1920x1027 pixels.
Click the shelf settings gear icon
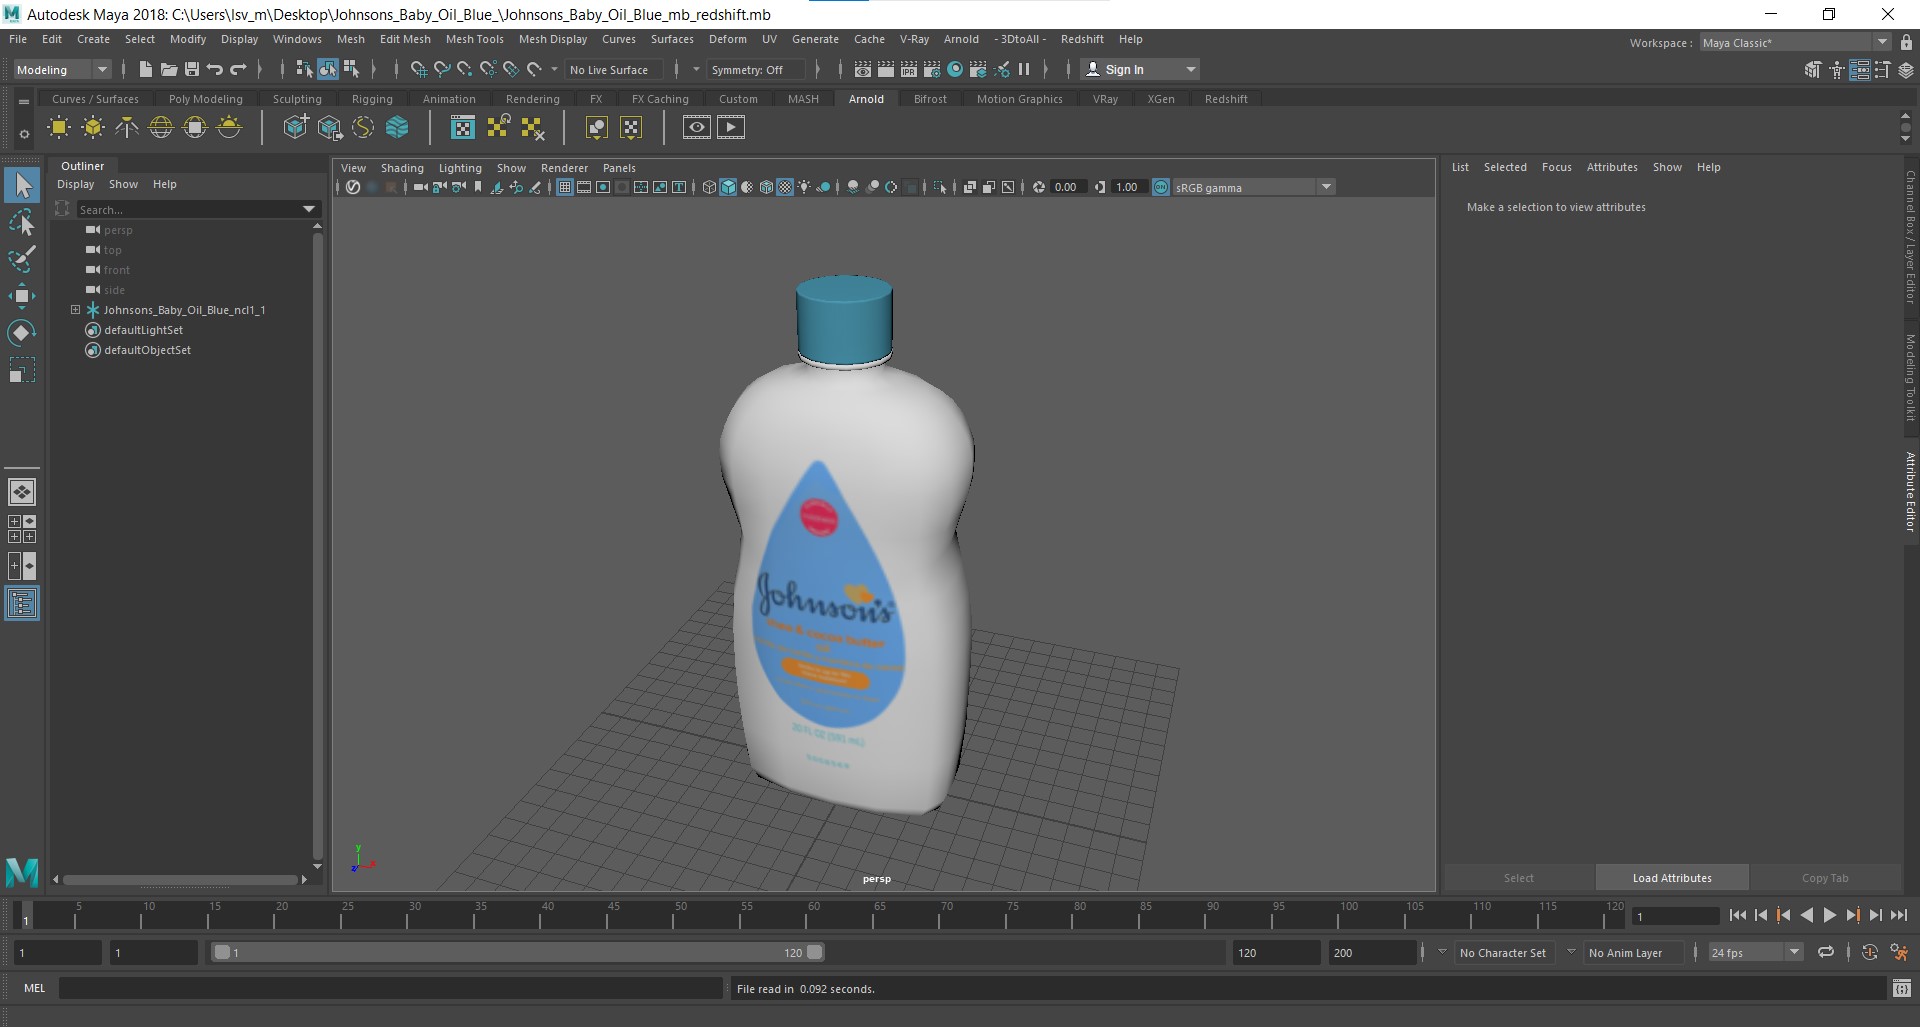click(x=24, y=133)
